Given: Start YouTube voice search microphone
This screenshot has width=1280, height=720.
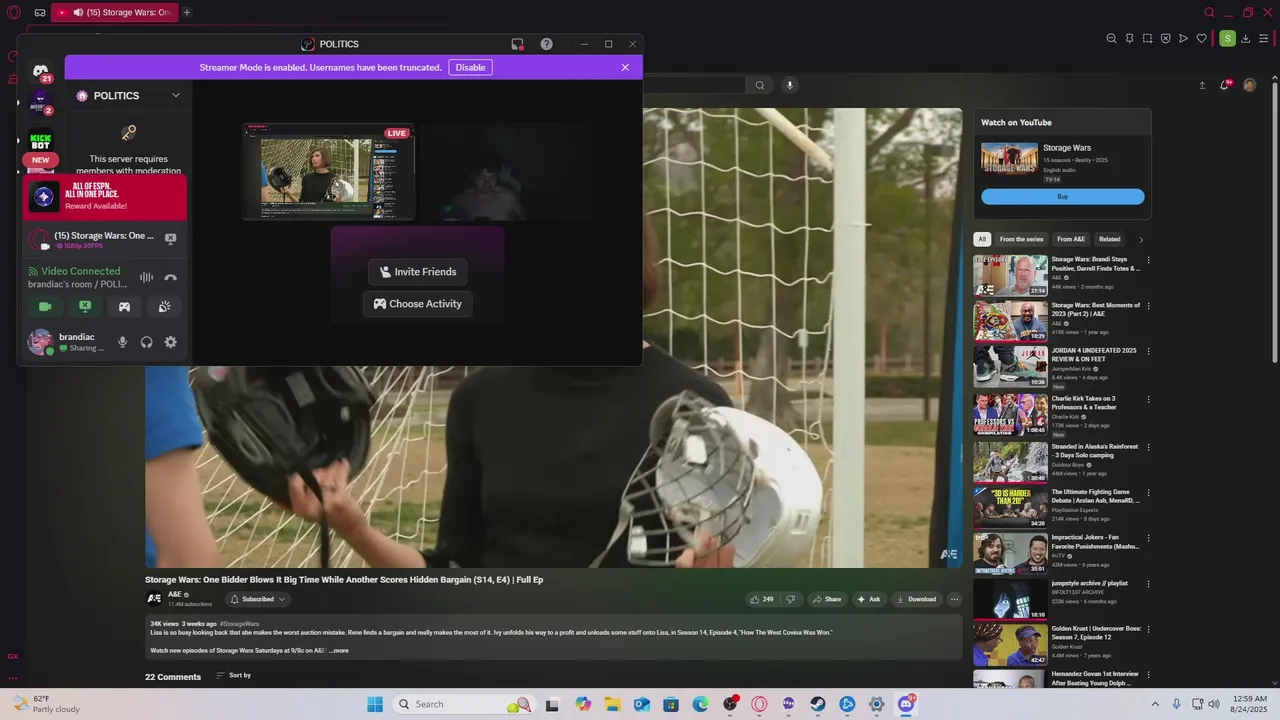Looking at the screenshot, I should [x=789, y=86].
